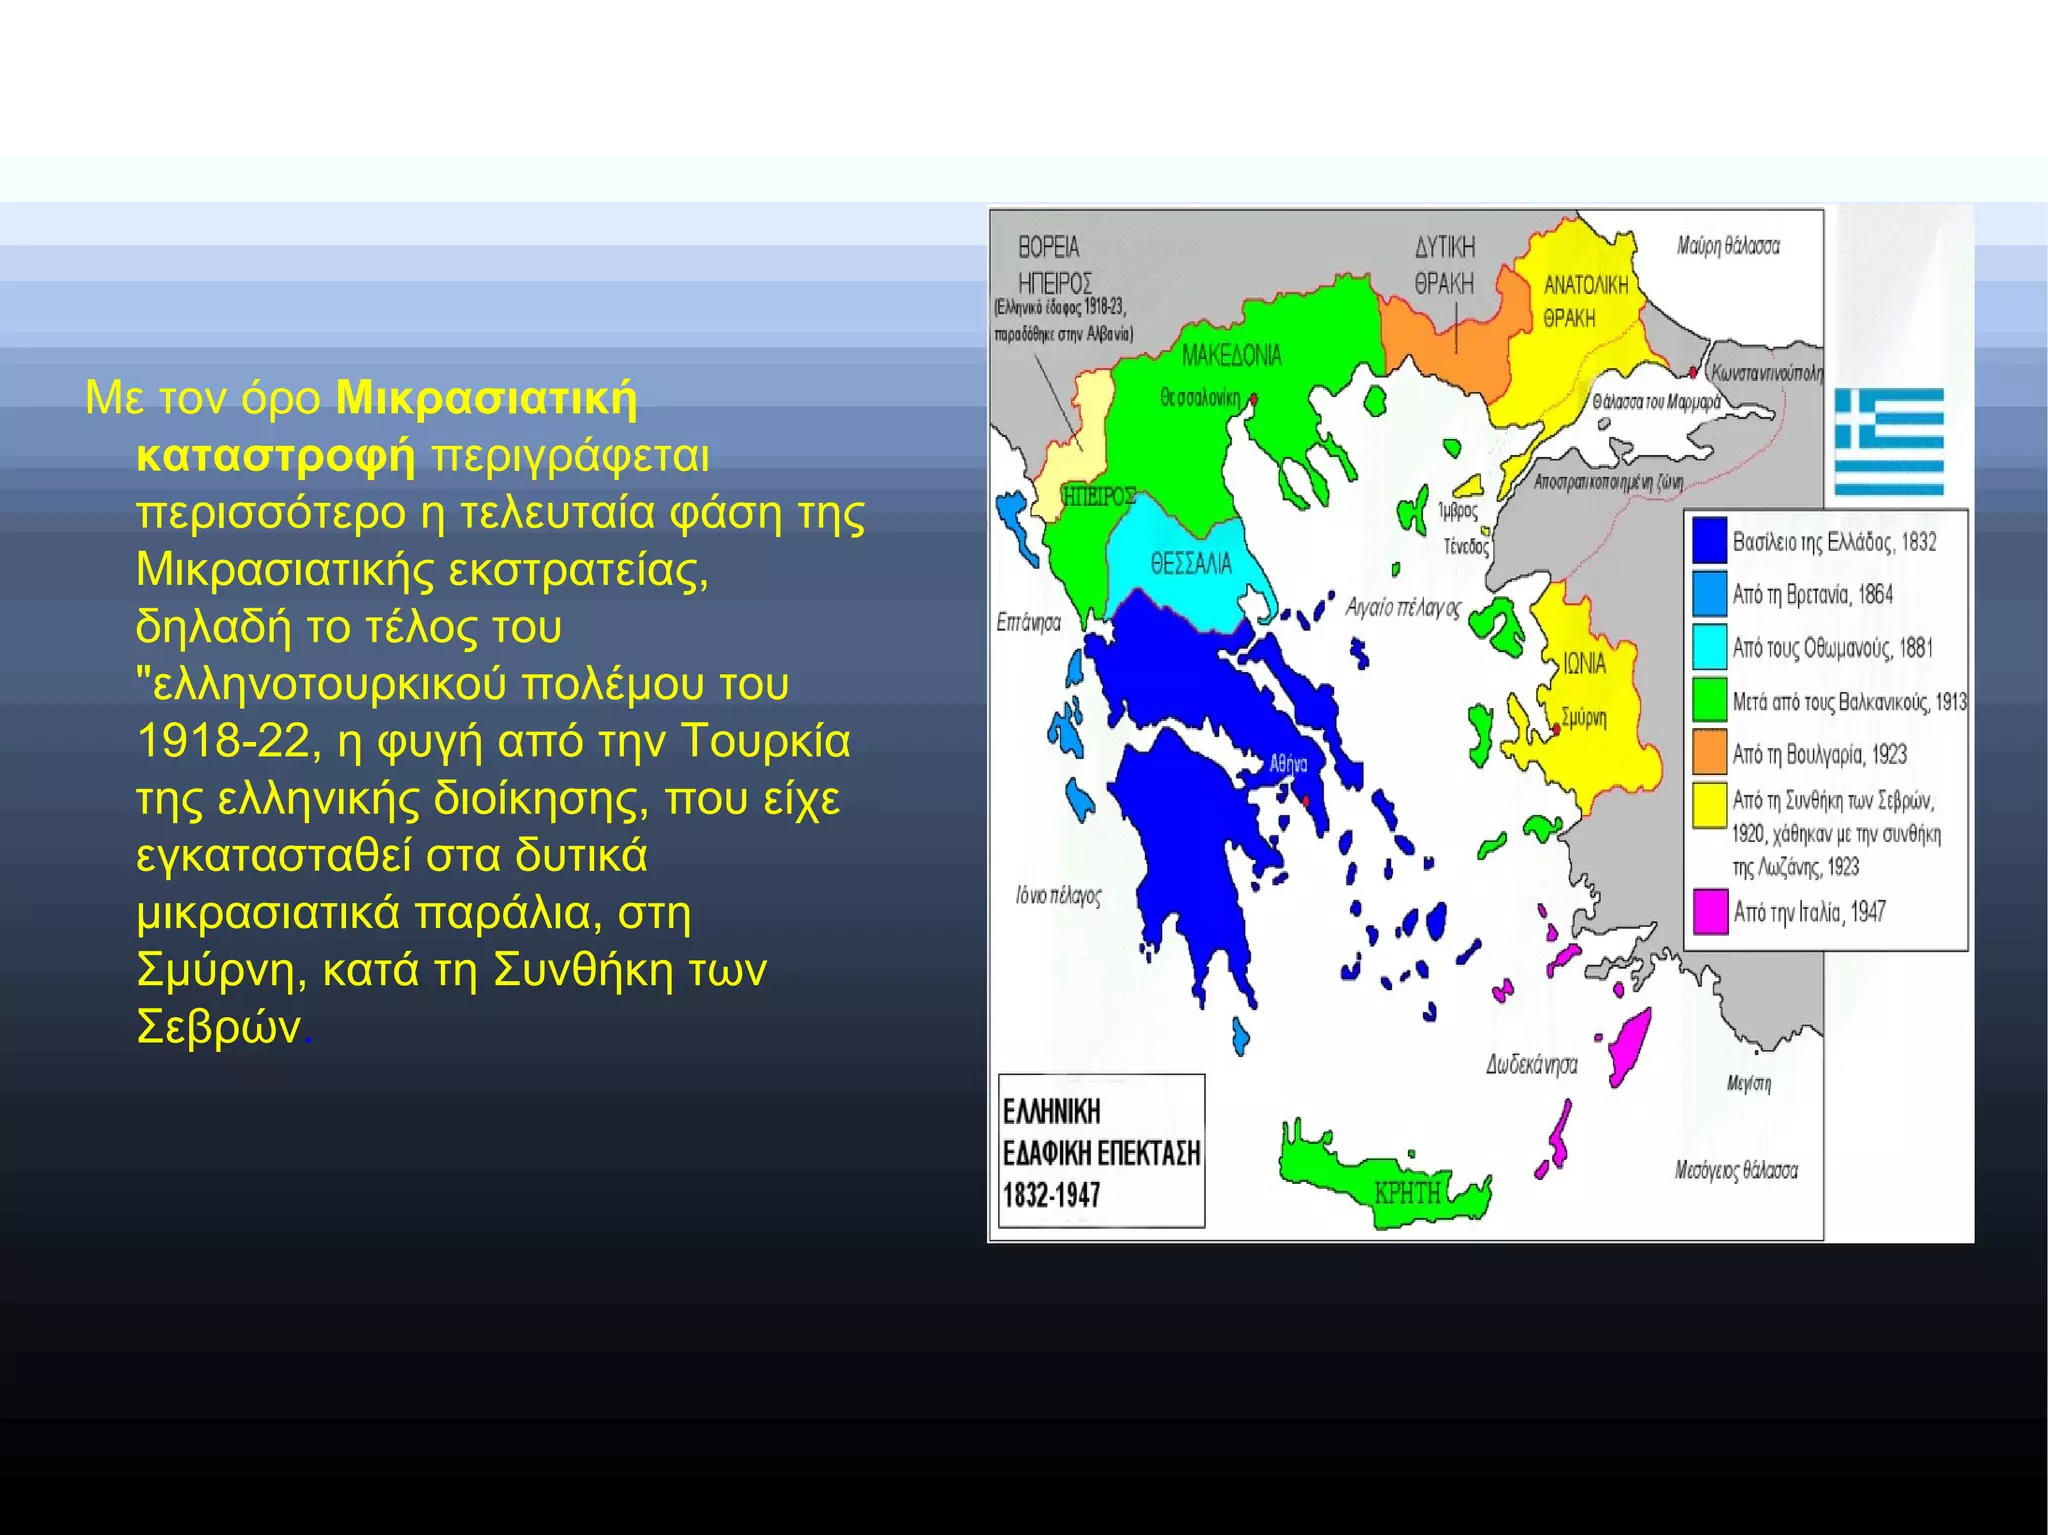Click the cyan 1881 legend swatch
The width and height of the screenshot is (2048, 1535).
(x=1709, y=646)
